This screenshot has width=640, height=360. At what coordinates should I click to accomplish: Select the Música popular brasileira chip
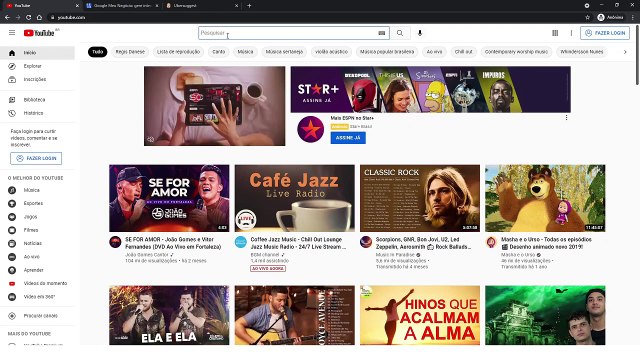[x=387, y=52]
